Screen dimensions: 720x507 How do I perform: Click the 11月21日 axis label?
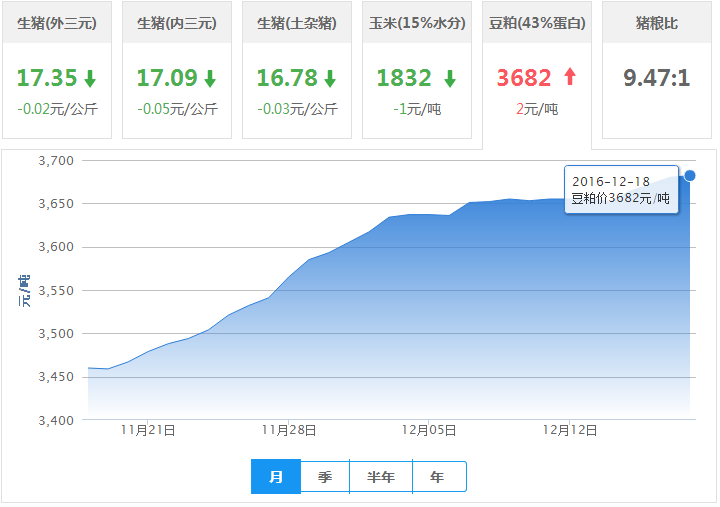(x=148, y=430)
